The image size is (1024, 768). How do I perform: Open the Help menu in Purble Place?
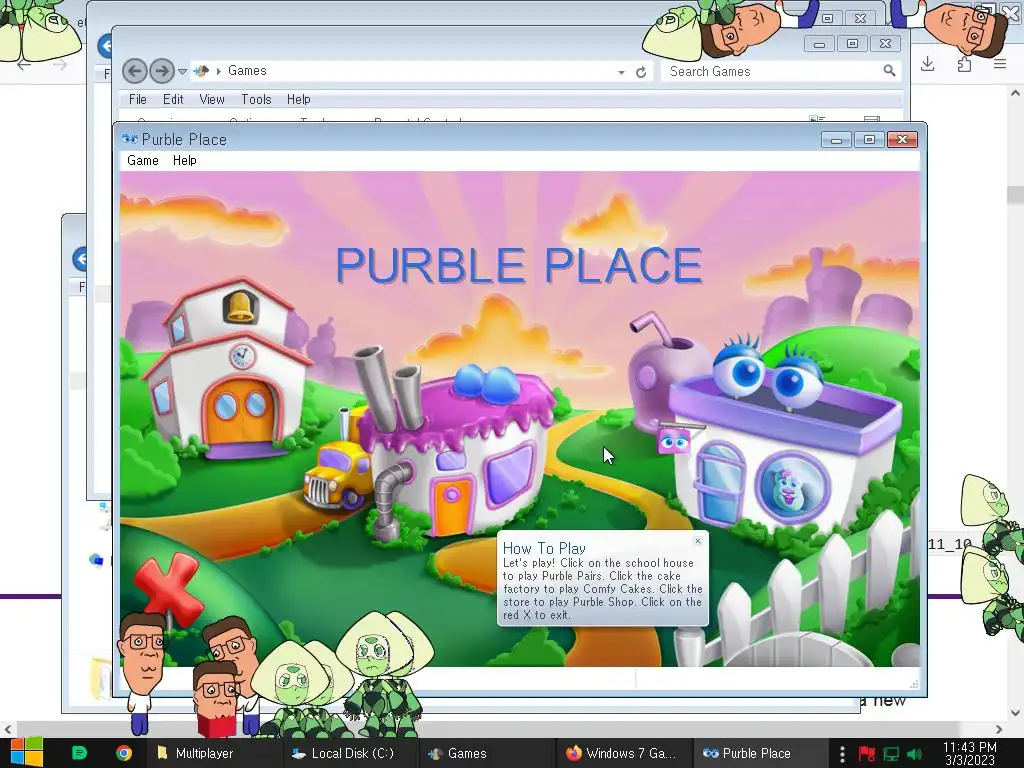pos(184,161)
